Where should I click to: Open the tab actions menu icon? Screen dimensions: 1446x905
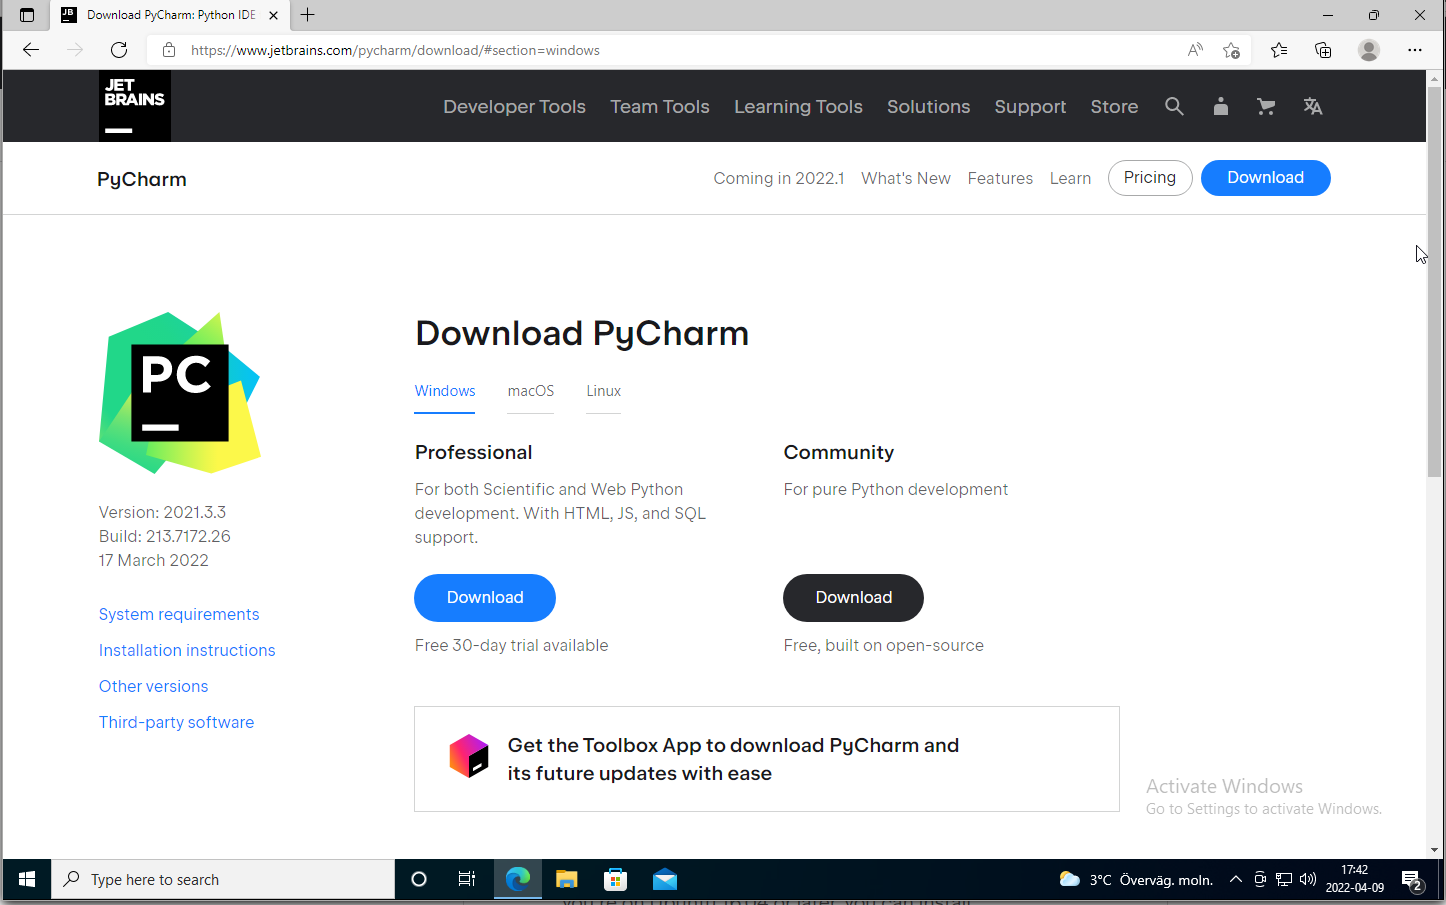(27, 15)
